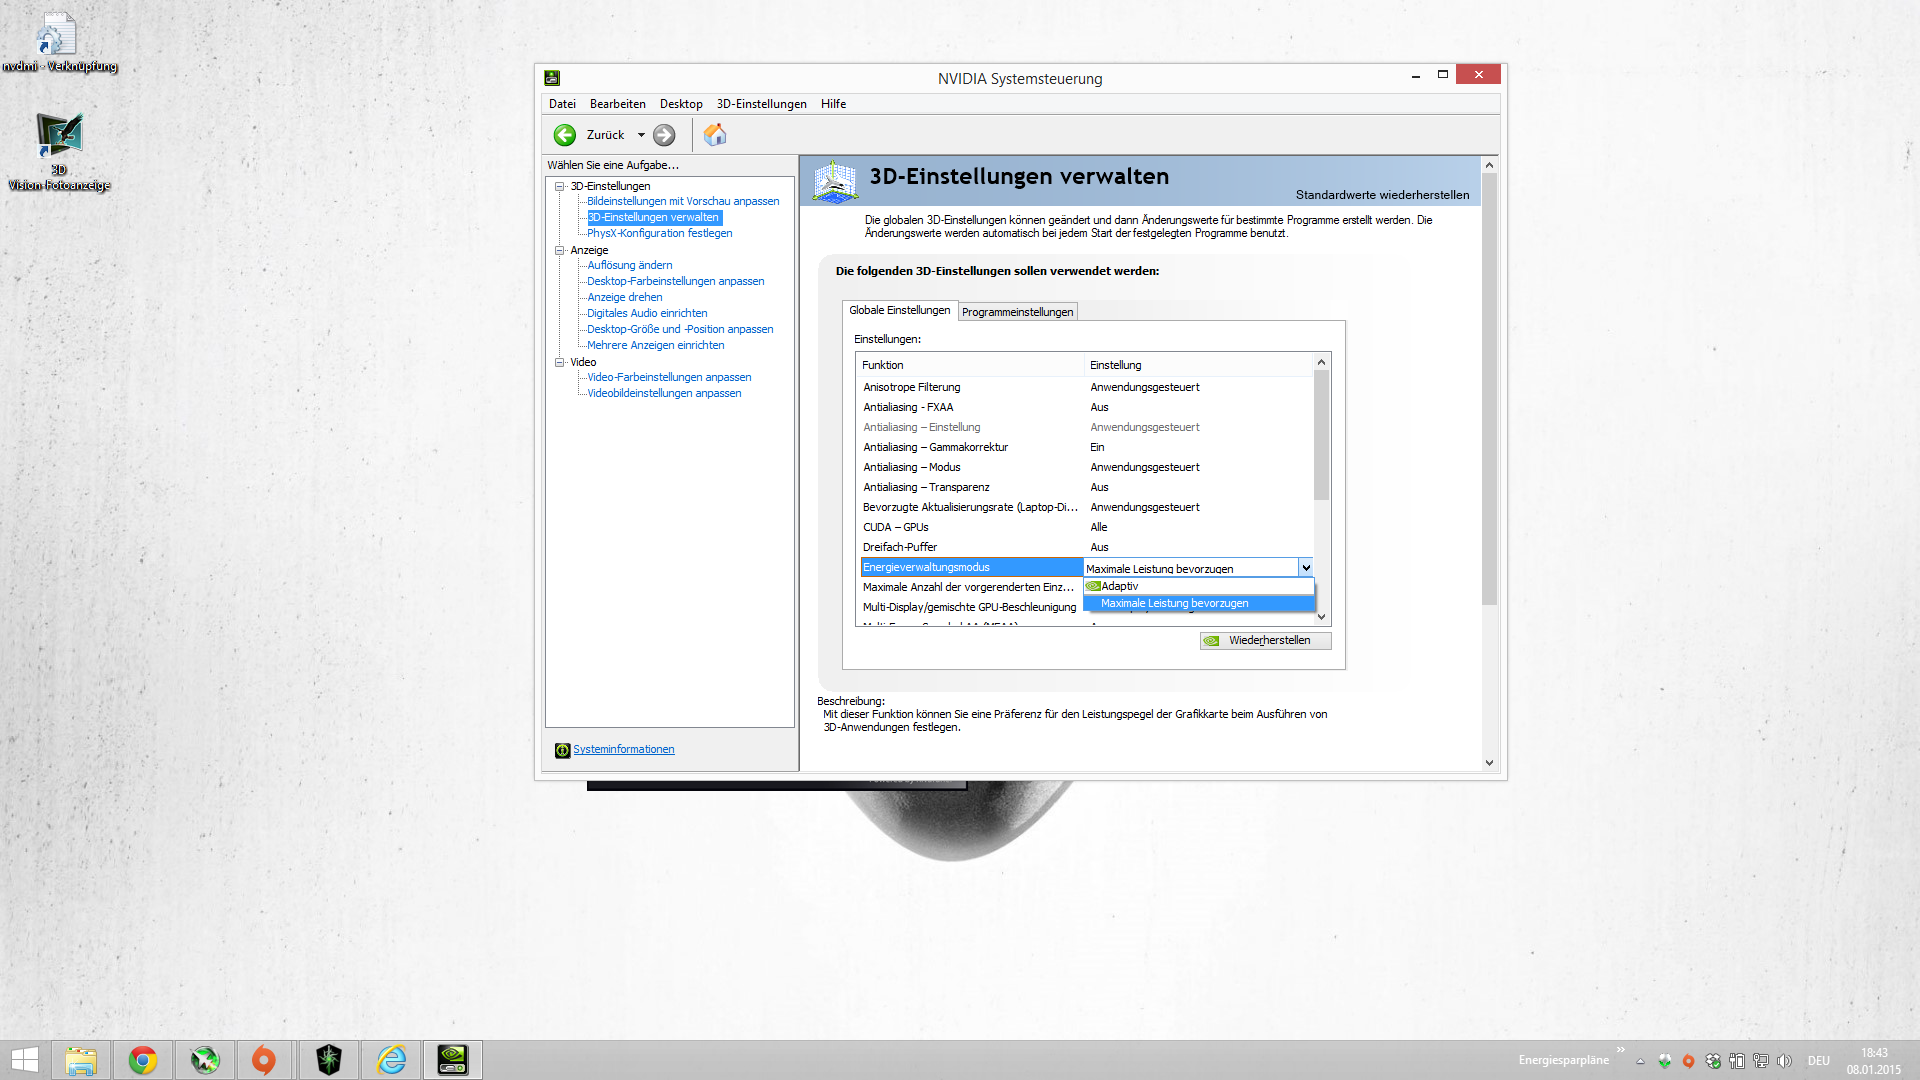Click the Einstellung column header
The width and height of the screenshot is (1920, 1080).
[1198, 365]
